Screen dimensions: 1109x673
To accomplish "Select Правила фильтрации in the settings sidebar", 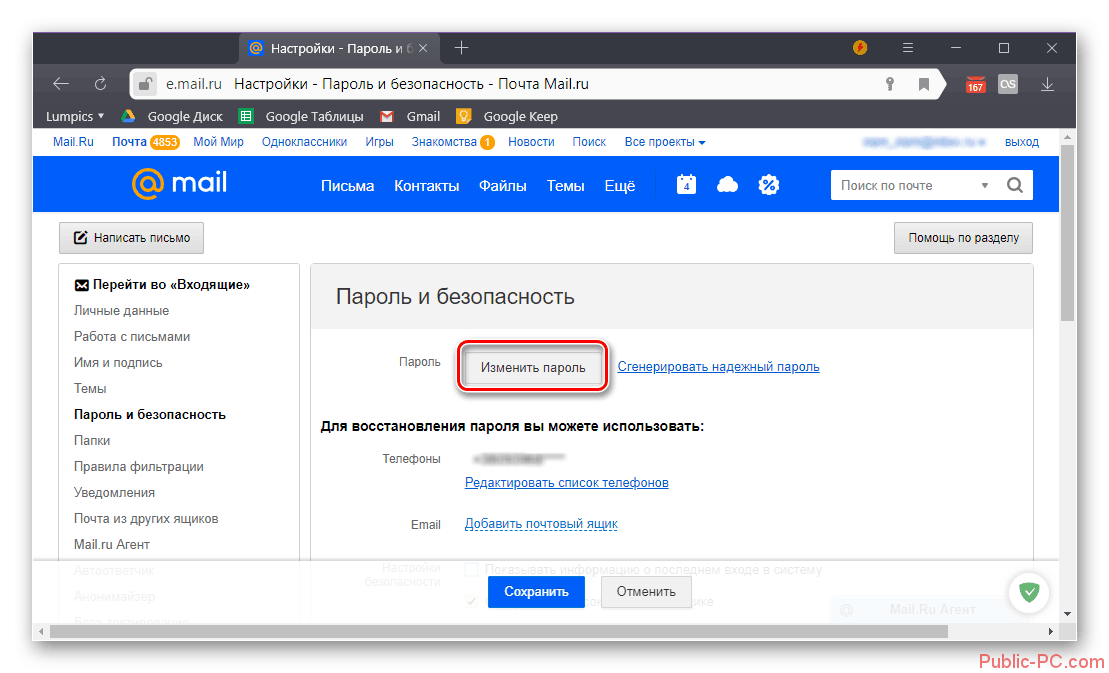I will click(138, 466).
